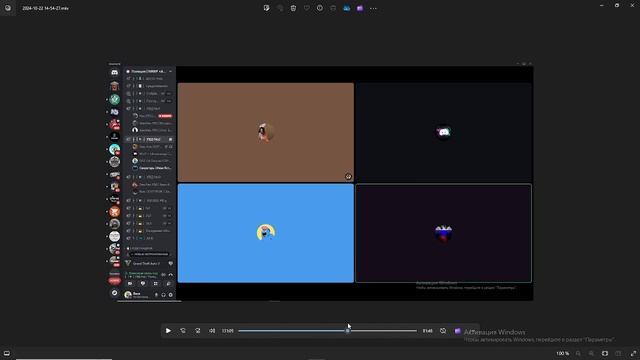Click the video file name in the title bar
The image size is (640, 360).
coord(45,8)
